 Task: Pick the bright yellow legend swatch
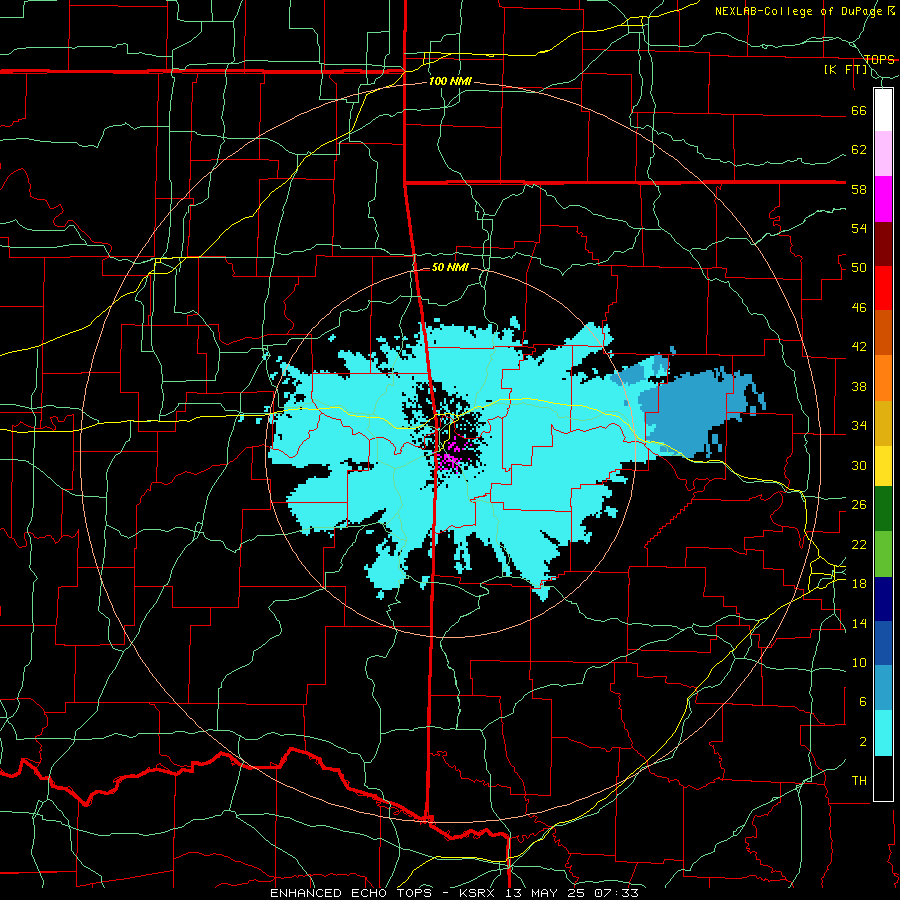883,466
